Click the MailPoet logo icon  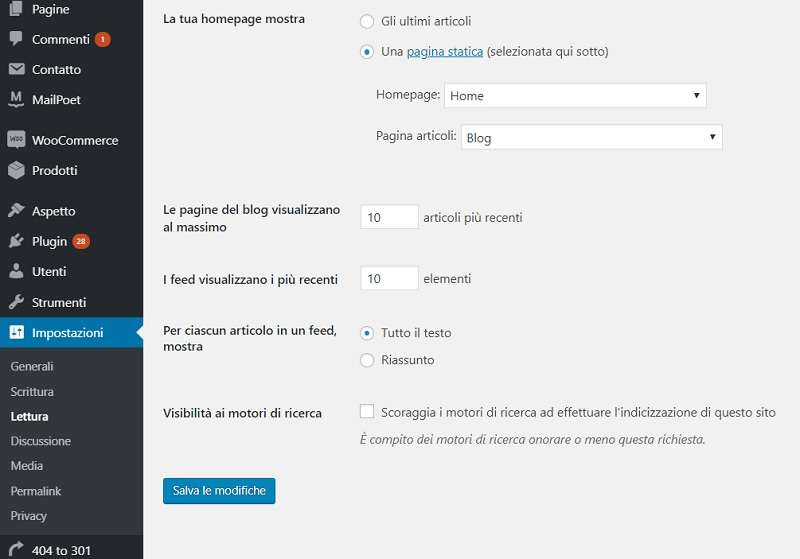(x=15, y=100)
